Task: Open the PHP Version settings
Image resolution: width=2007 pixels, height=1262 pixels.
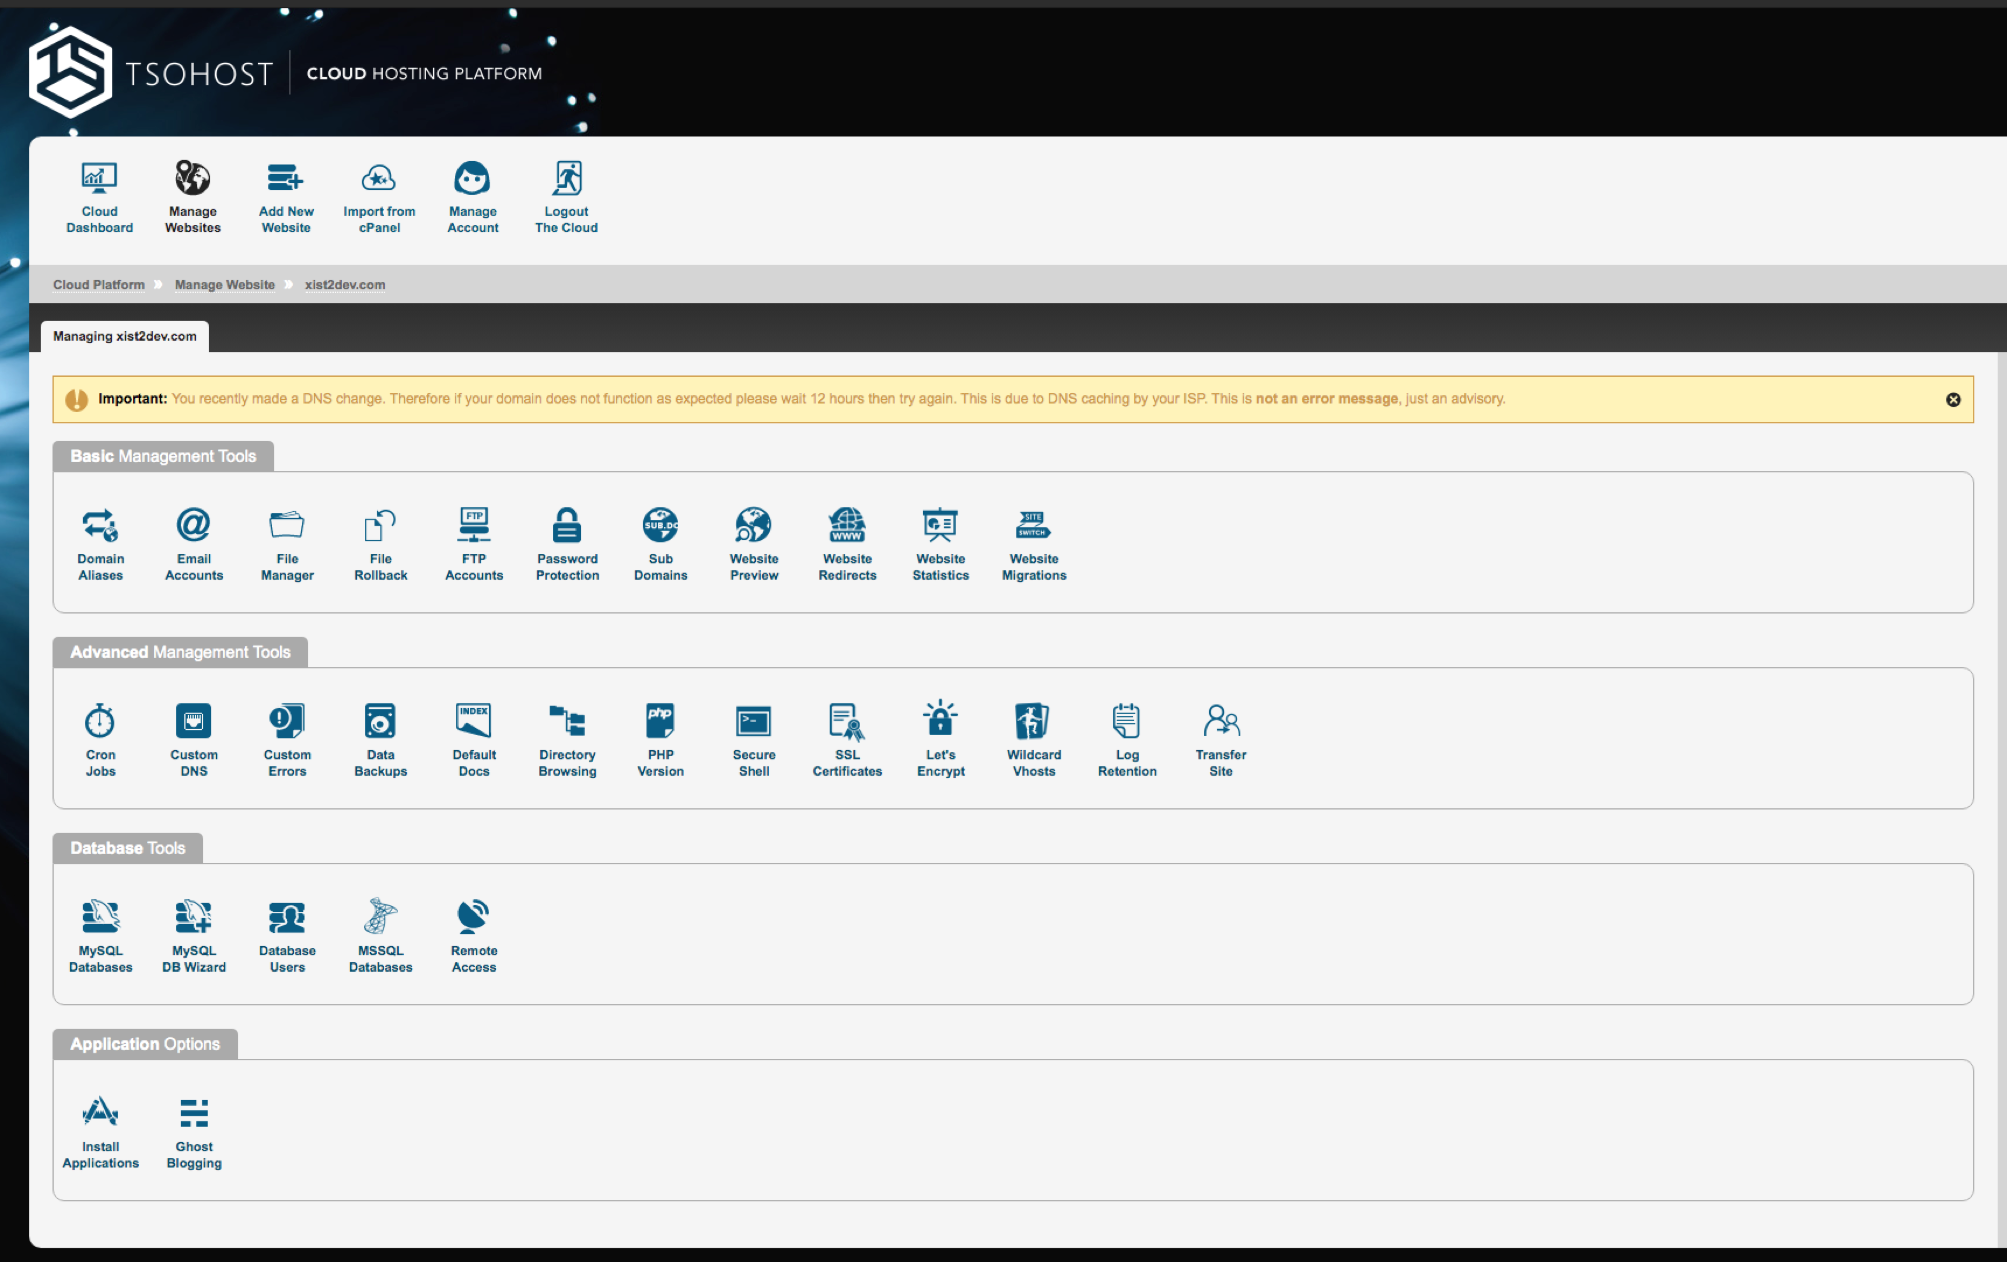Action: click(x=660, y=739)
